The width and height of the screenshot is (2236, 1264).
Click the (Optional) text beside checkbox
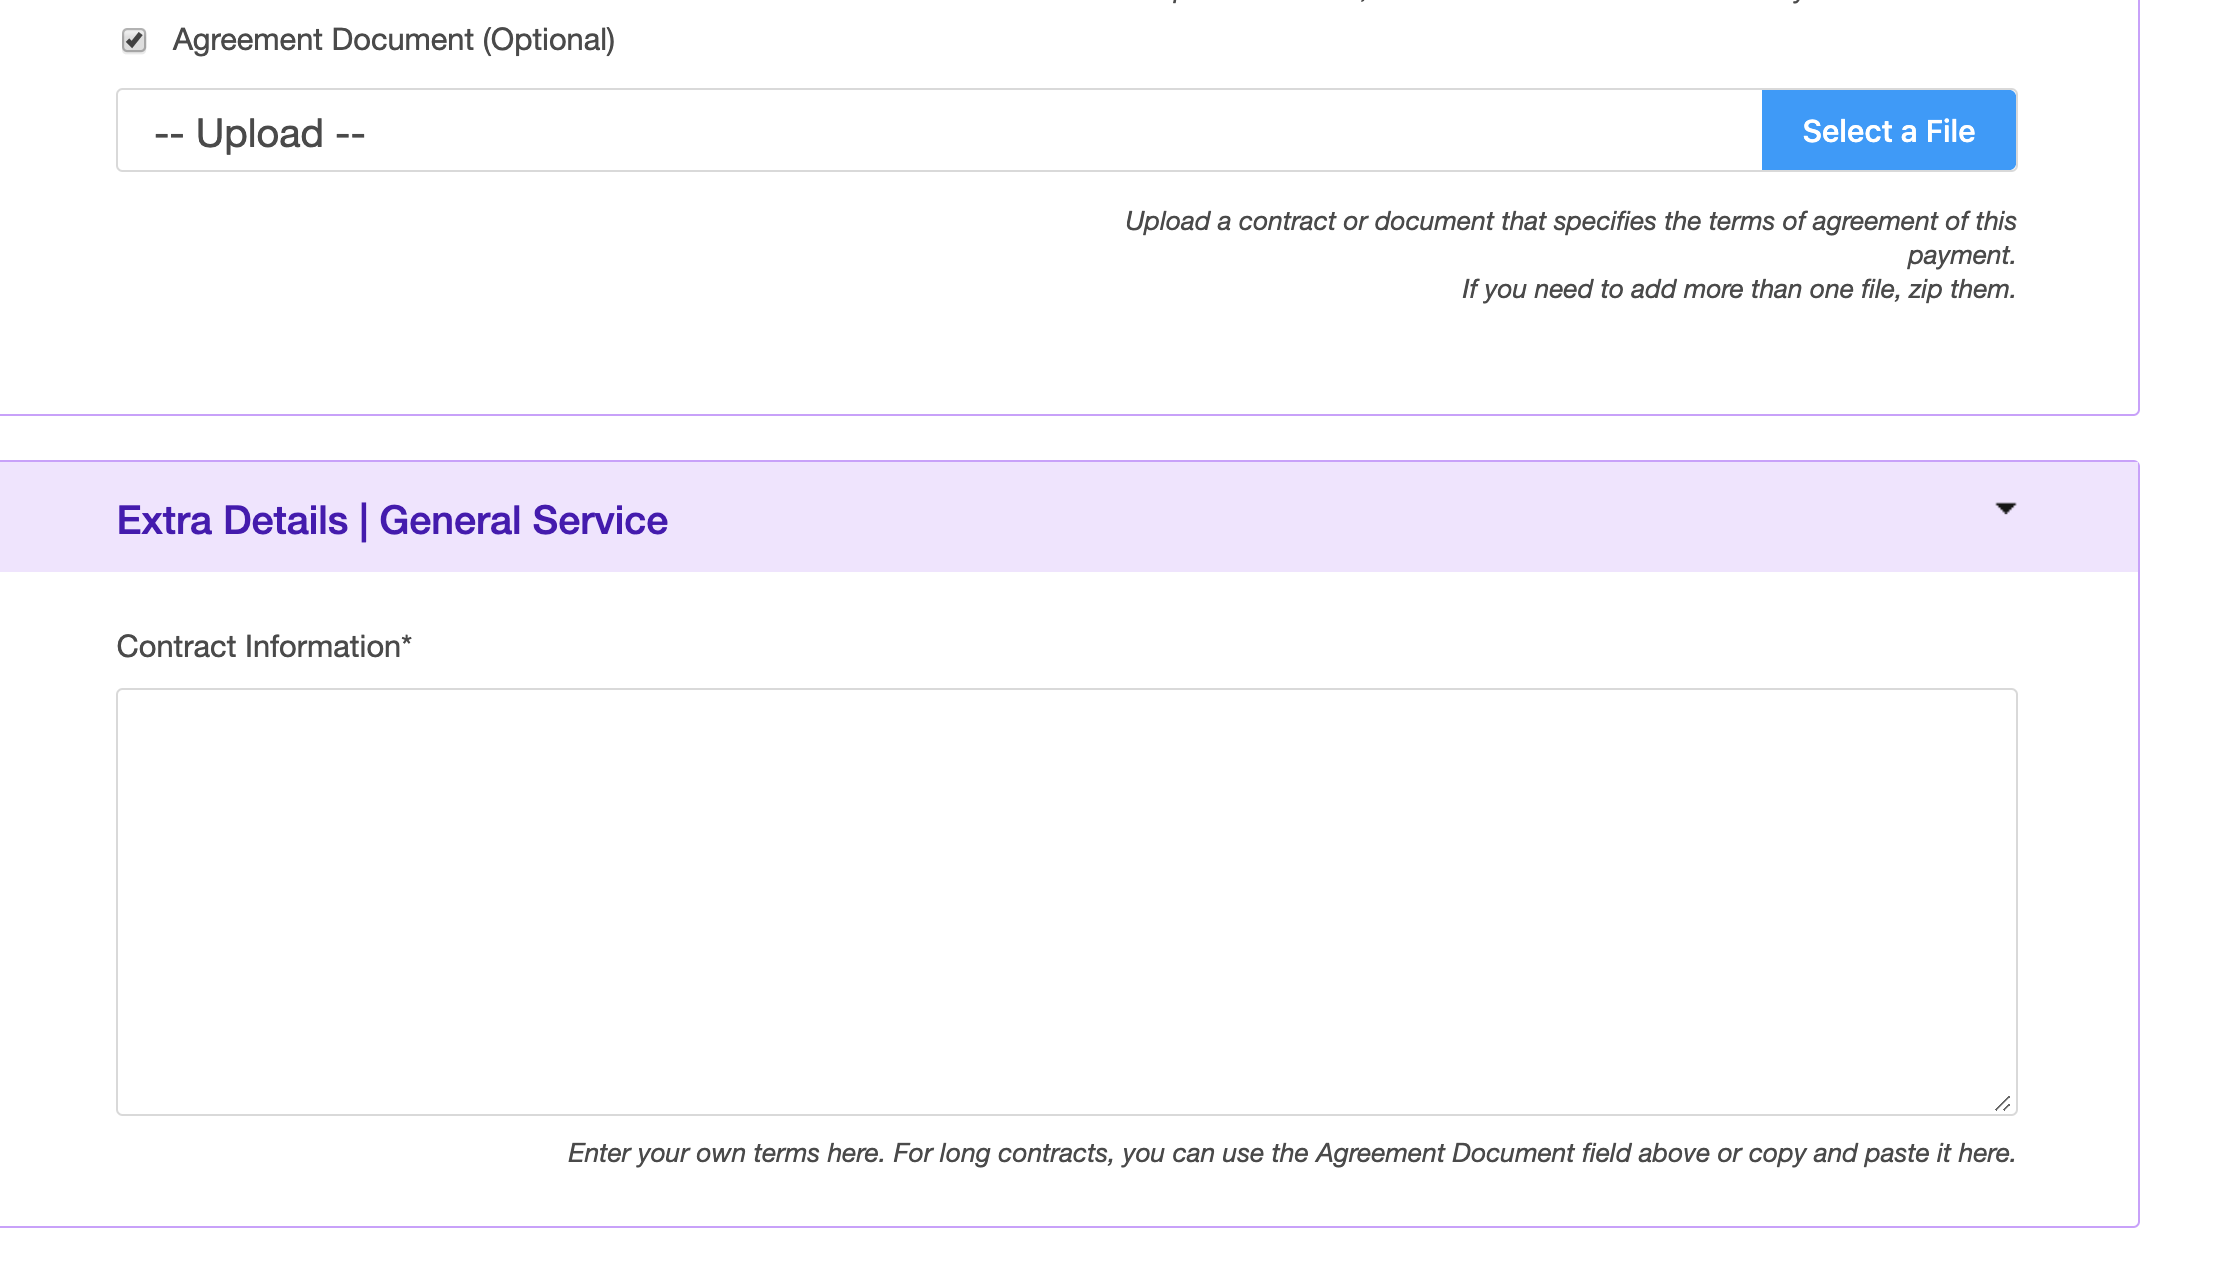tap(549, 40)
